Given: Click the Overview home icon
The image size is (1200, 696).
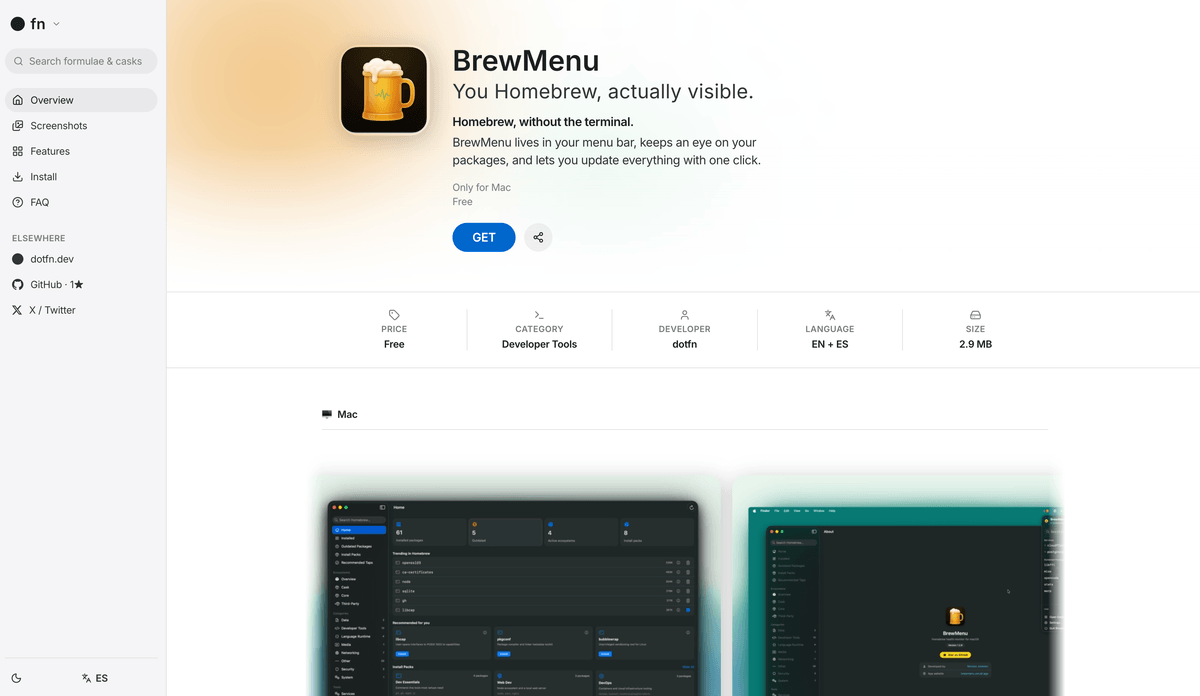Looking at the screenshot, I should coord(18,100).
